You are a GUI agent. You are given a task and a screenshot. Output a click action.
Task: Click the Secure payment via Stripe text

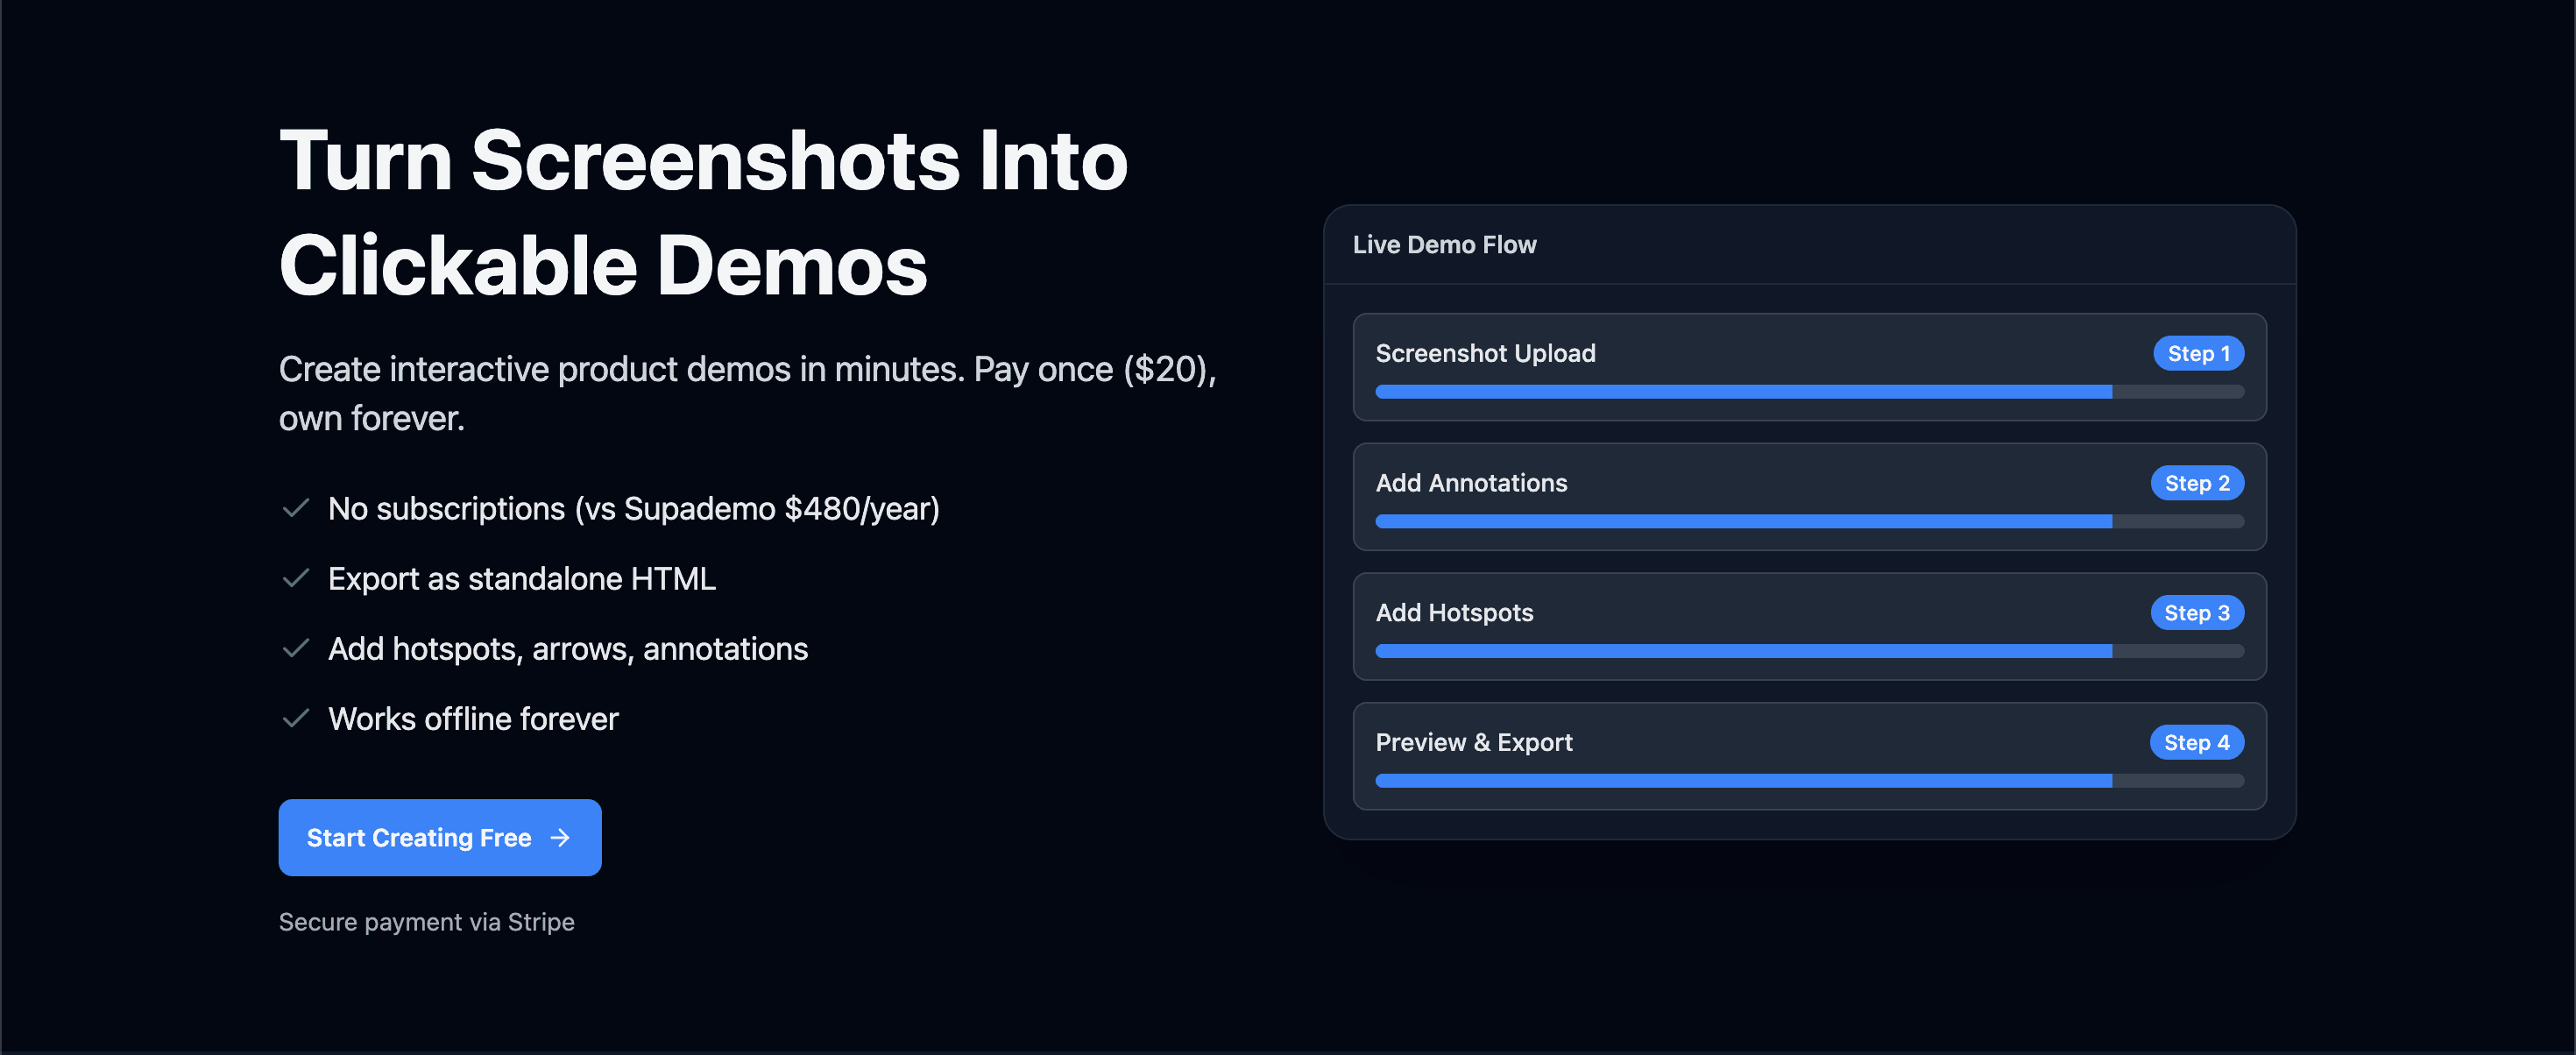pos(426,922)
